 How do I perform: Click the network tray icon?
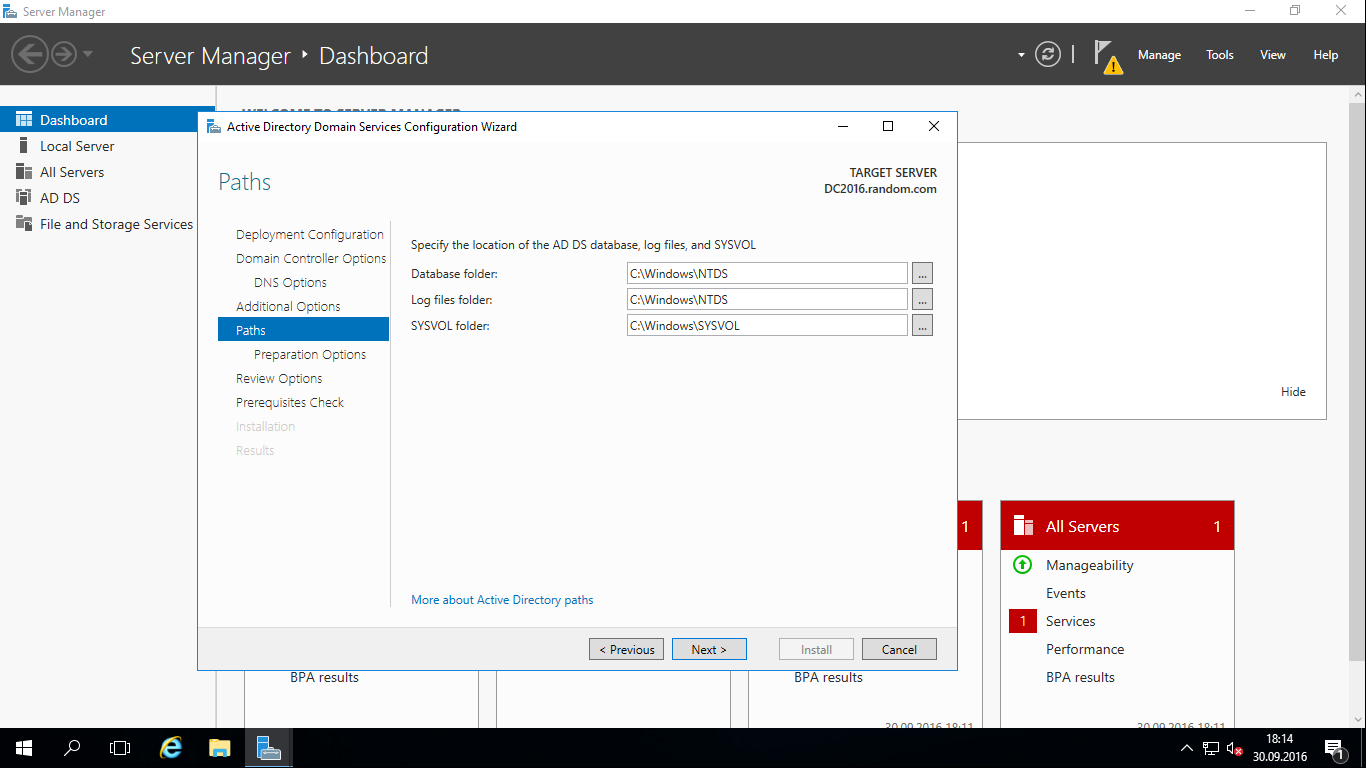[x=1211, y=748]
